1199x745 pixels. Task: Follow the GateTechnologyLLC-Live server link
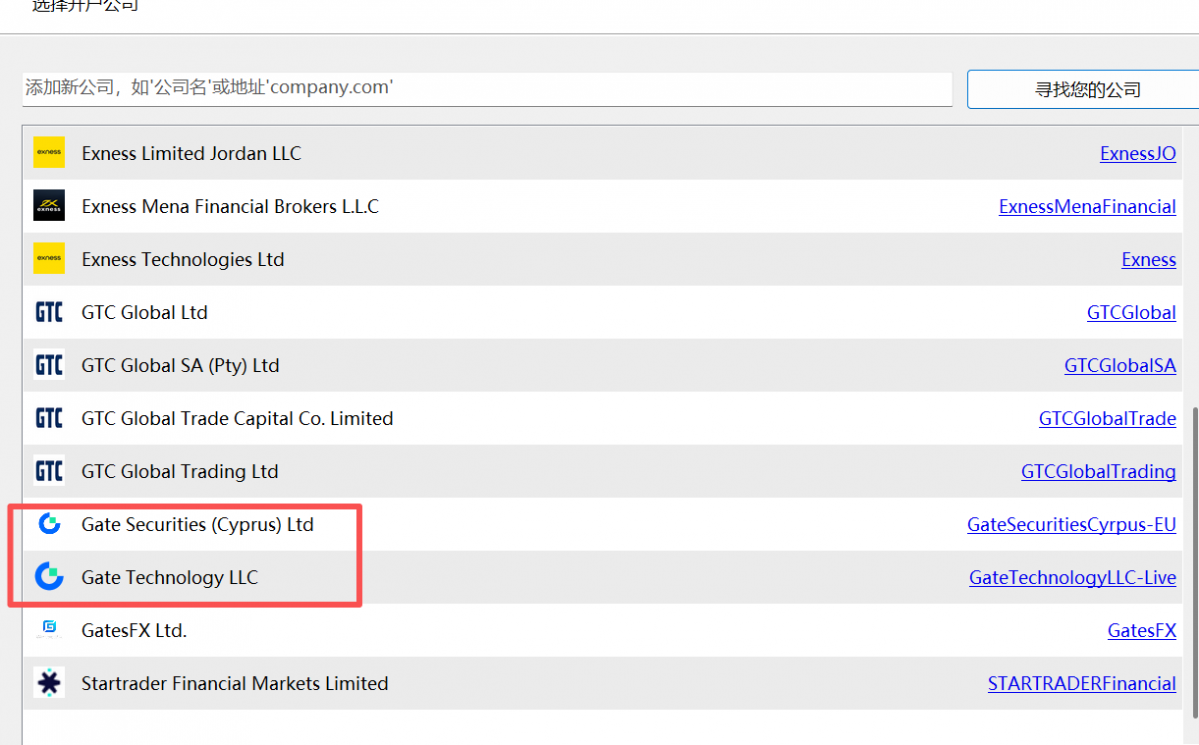1073,577
